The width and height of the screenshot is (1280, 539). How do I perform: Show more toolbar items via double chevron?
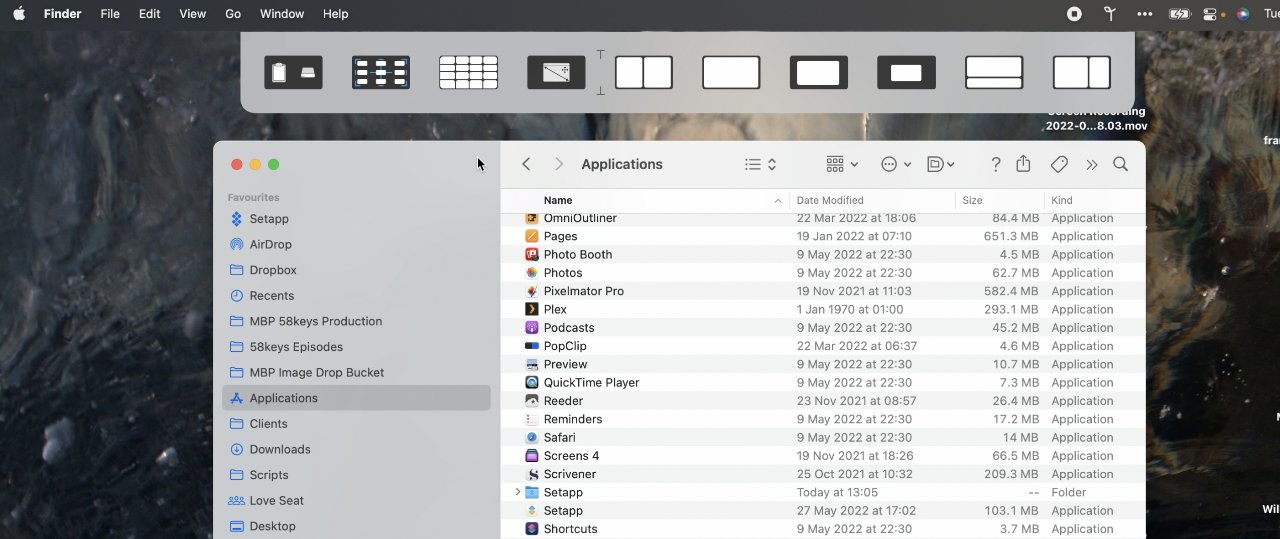point(1092,164)
